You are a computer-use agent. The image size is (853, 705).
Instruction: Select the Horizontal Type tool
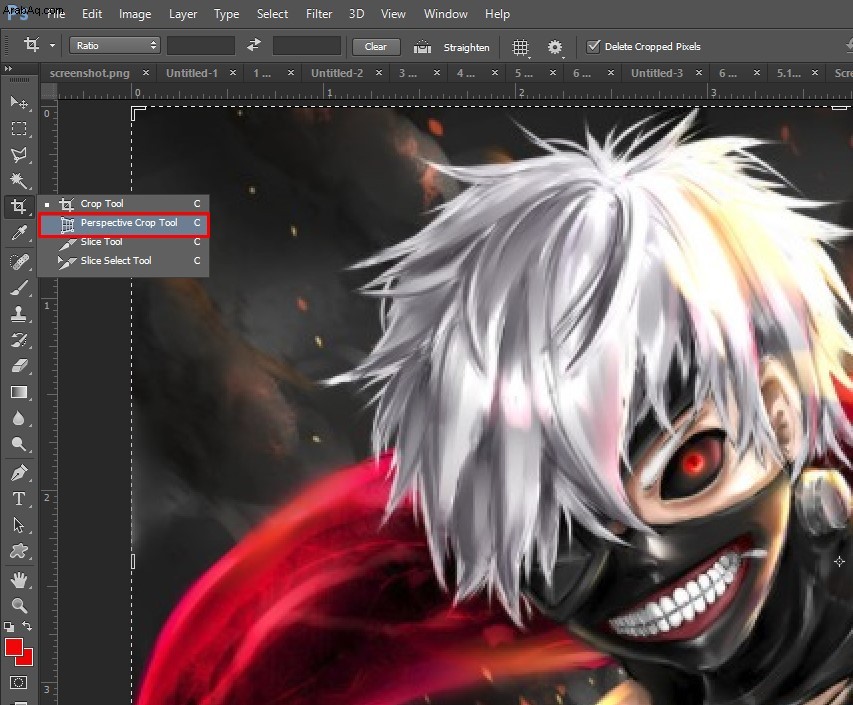(19, 499)
